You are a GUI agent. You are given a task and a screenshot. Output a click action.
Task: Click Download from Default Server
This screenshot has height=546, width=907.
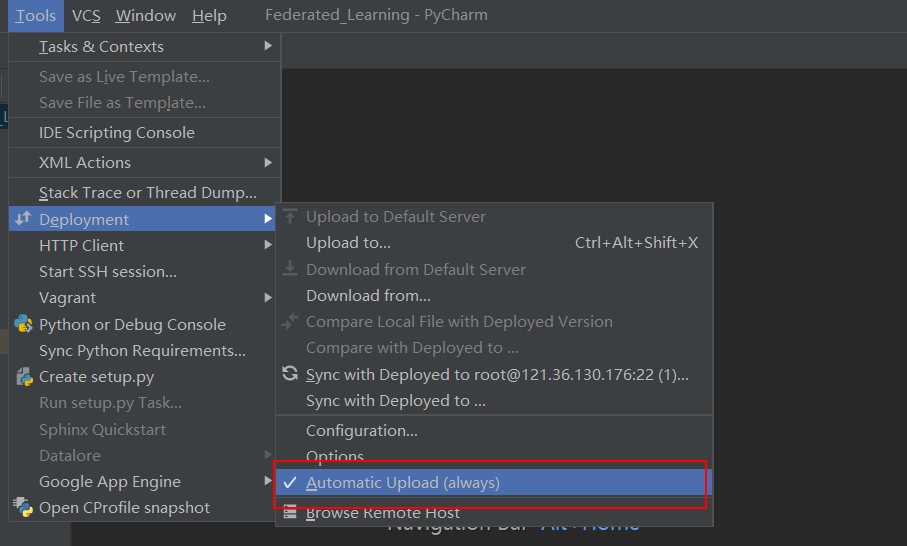(x=494, y=270)
